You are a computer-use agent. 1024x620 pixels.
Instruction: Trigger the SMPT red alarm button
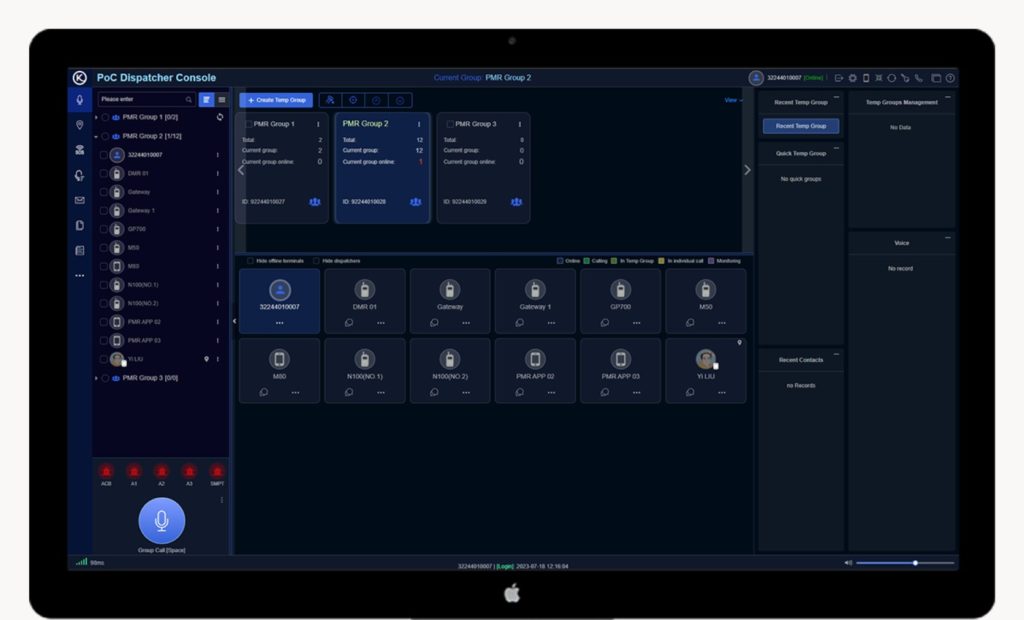pyautogui.click(x=217, y=472)
